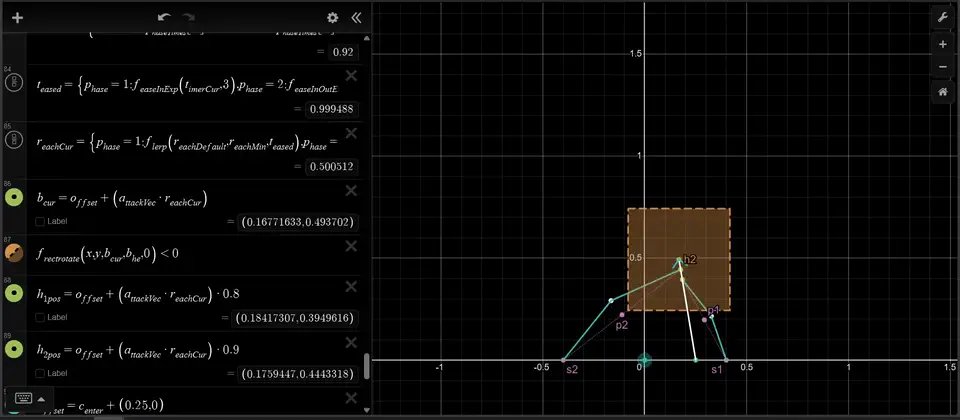Image resolution: width=960 pixels, height=420 pixels.
Task: Click the expression list scrollbar thumb
Action: (367, 366)
